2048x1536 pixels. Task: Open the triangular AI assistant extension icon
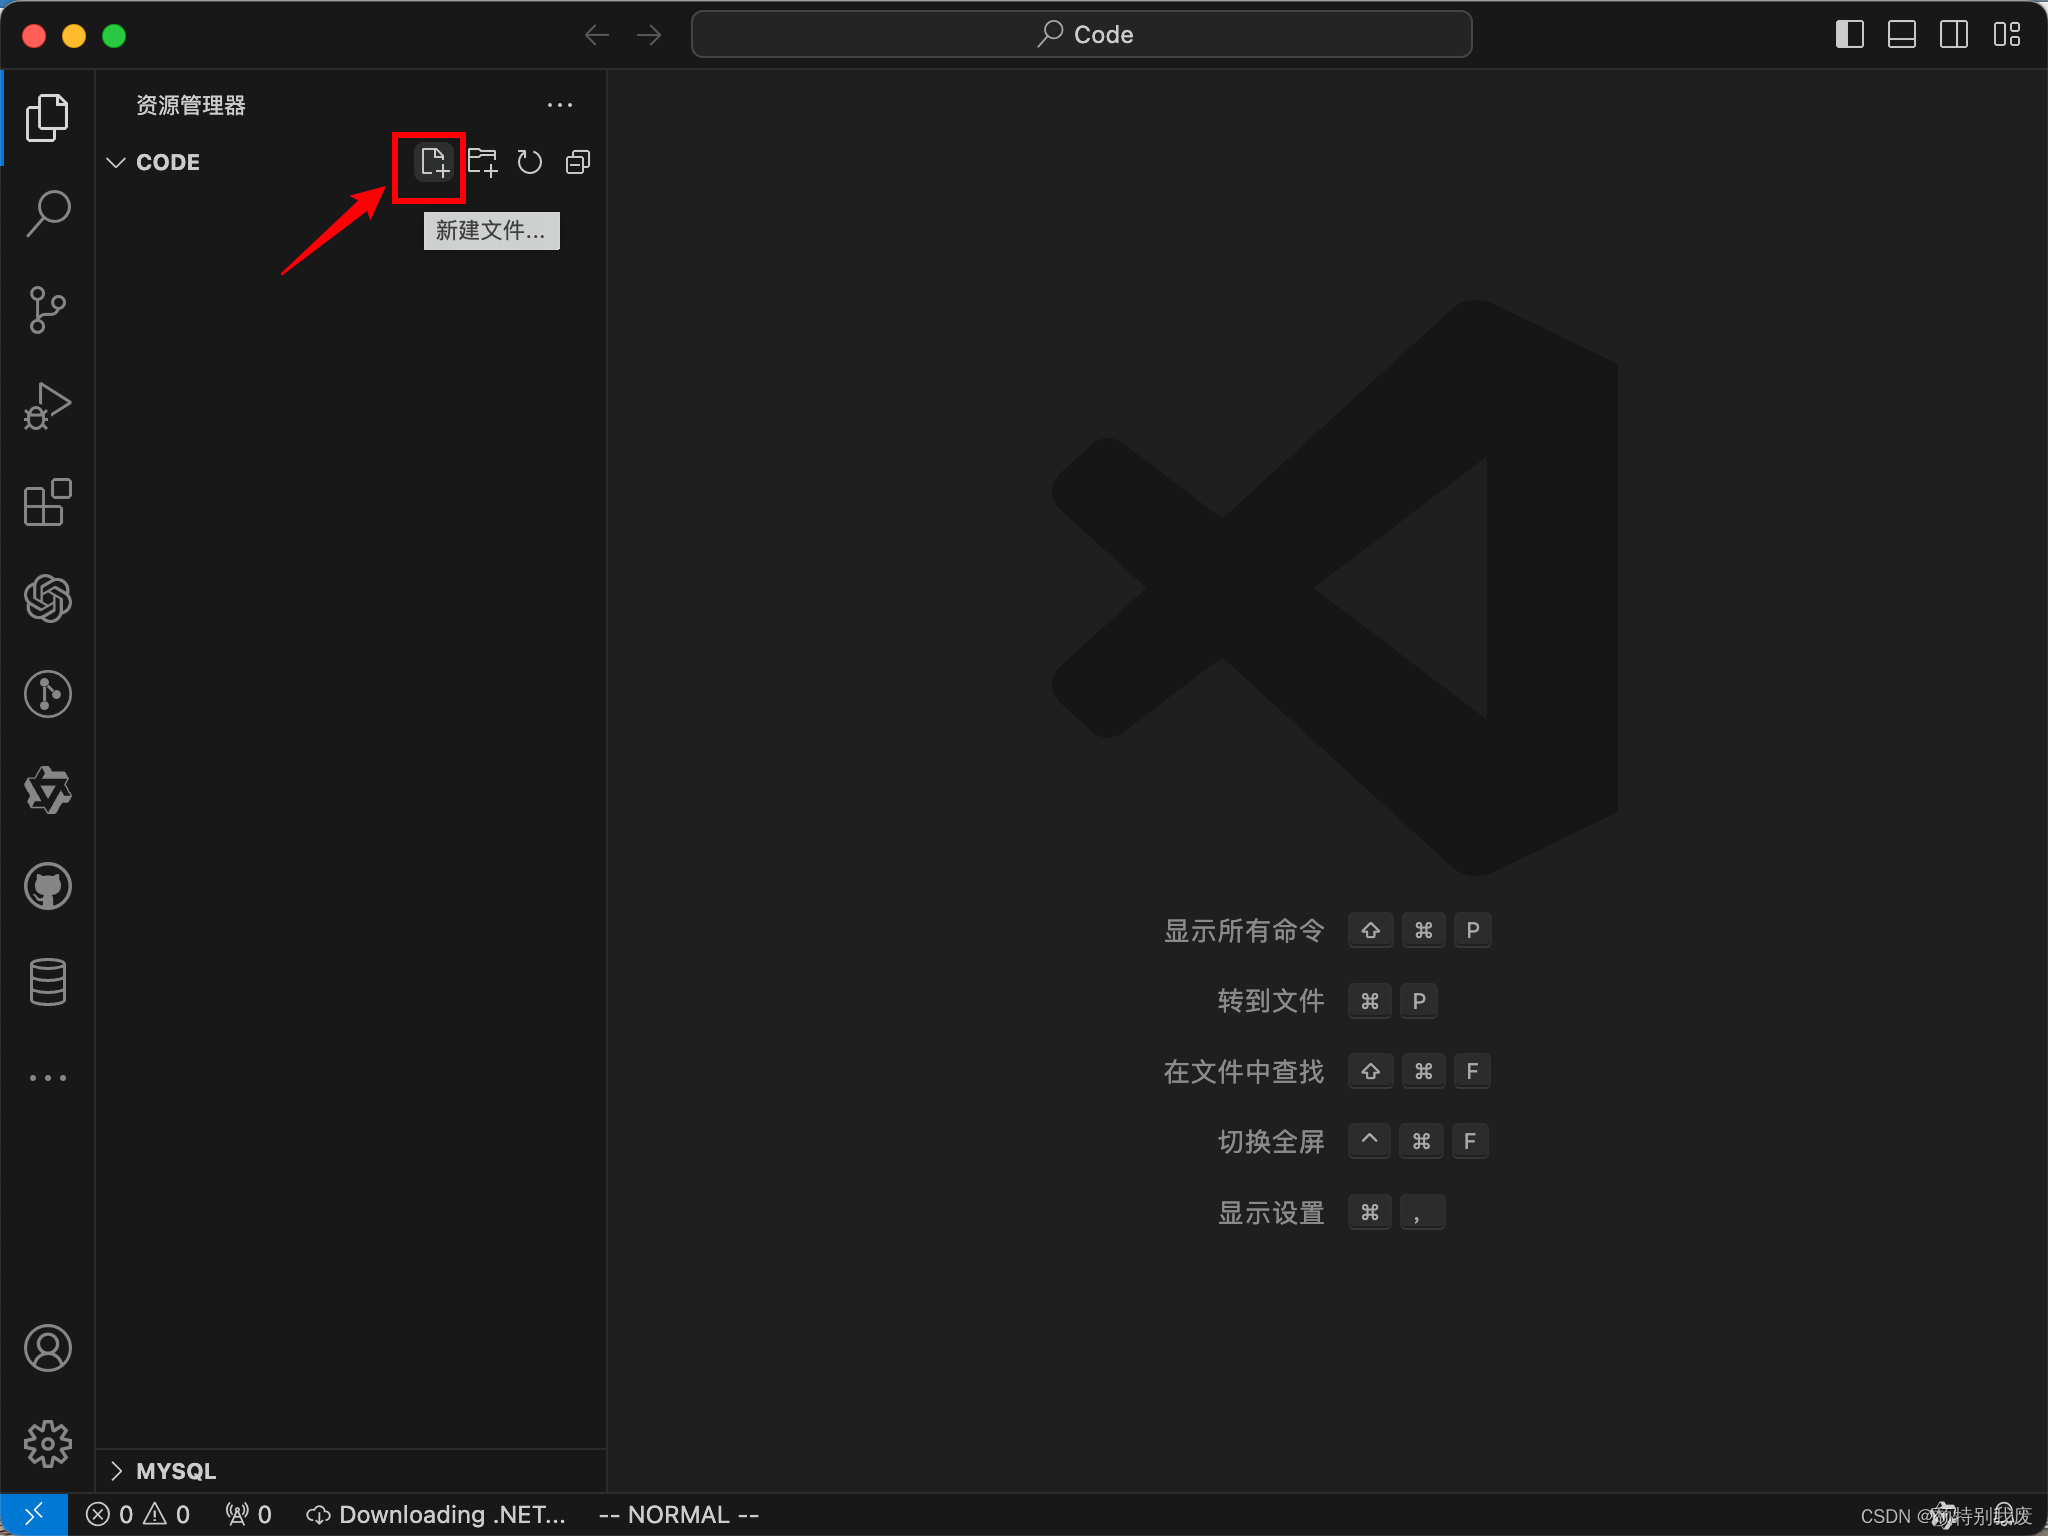[x=47, y=790]
